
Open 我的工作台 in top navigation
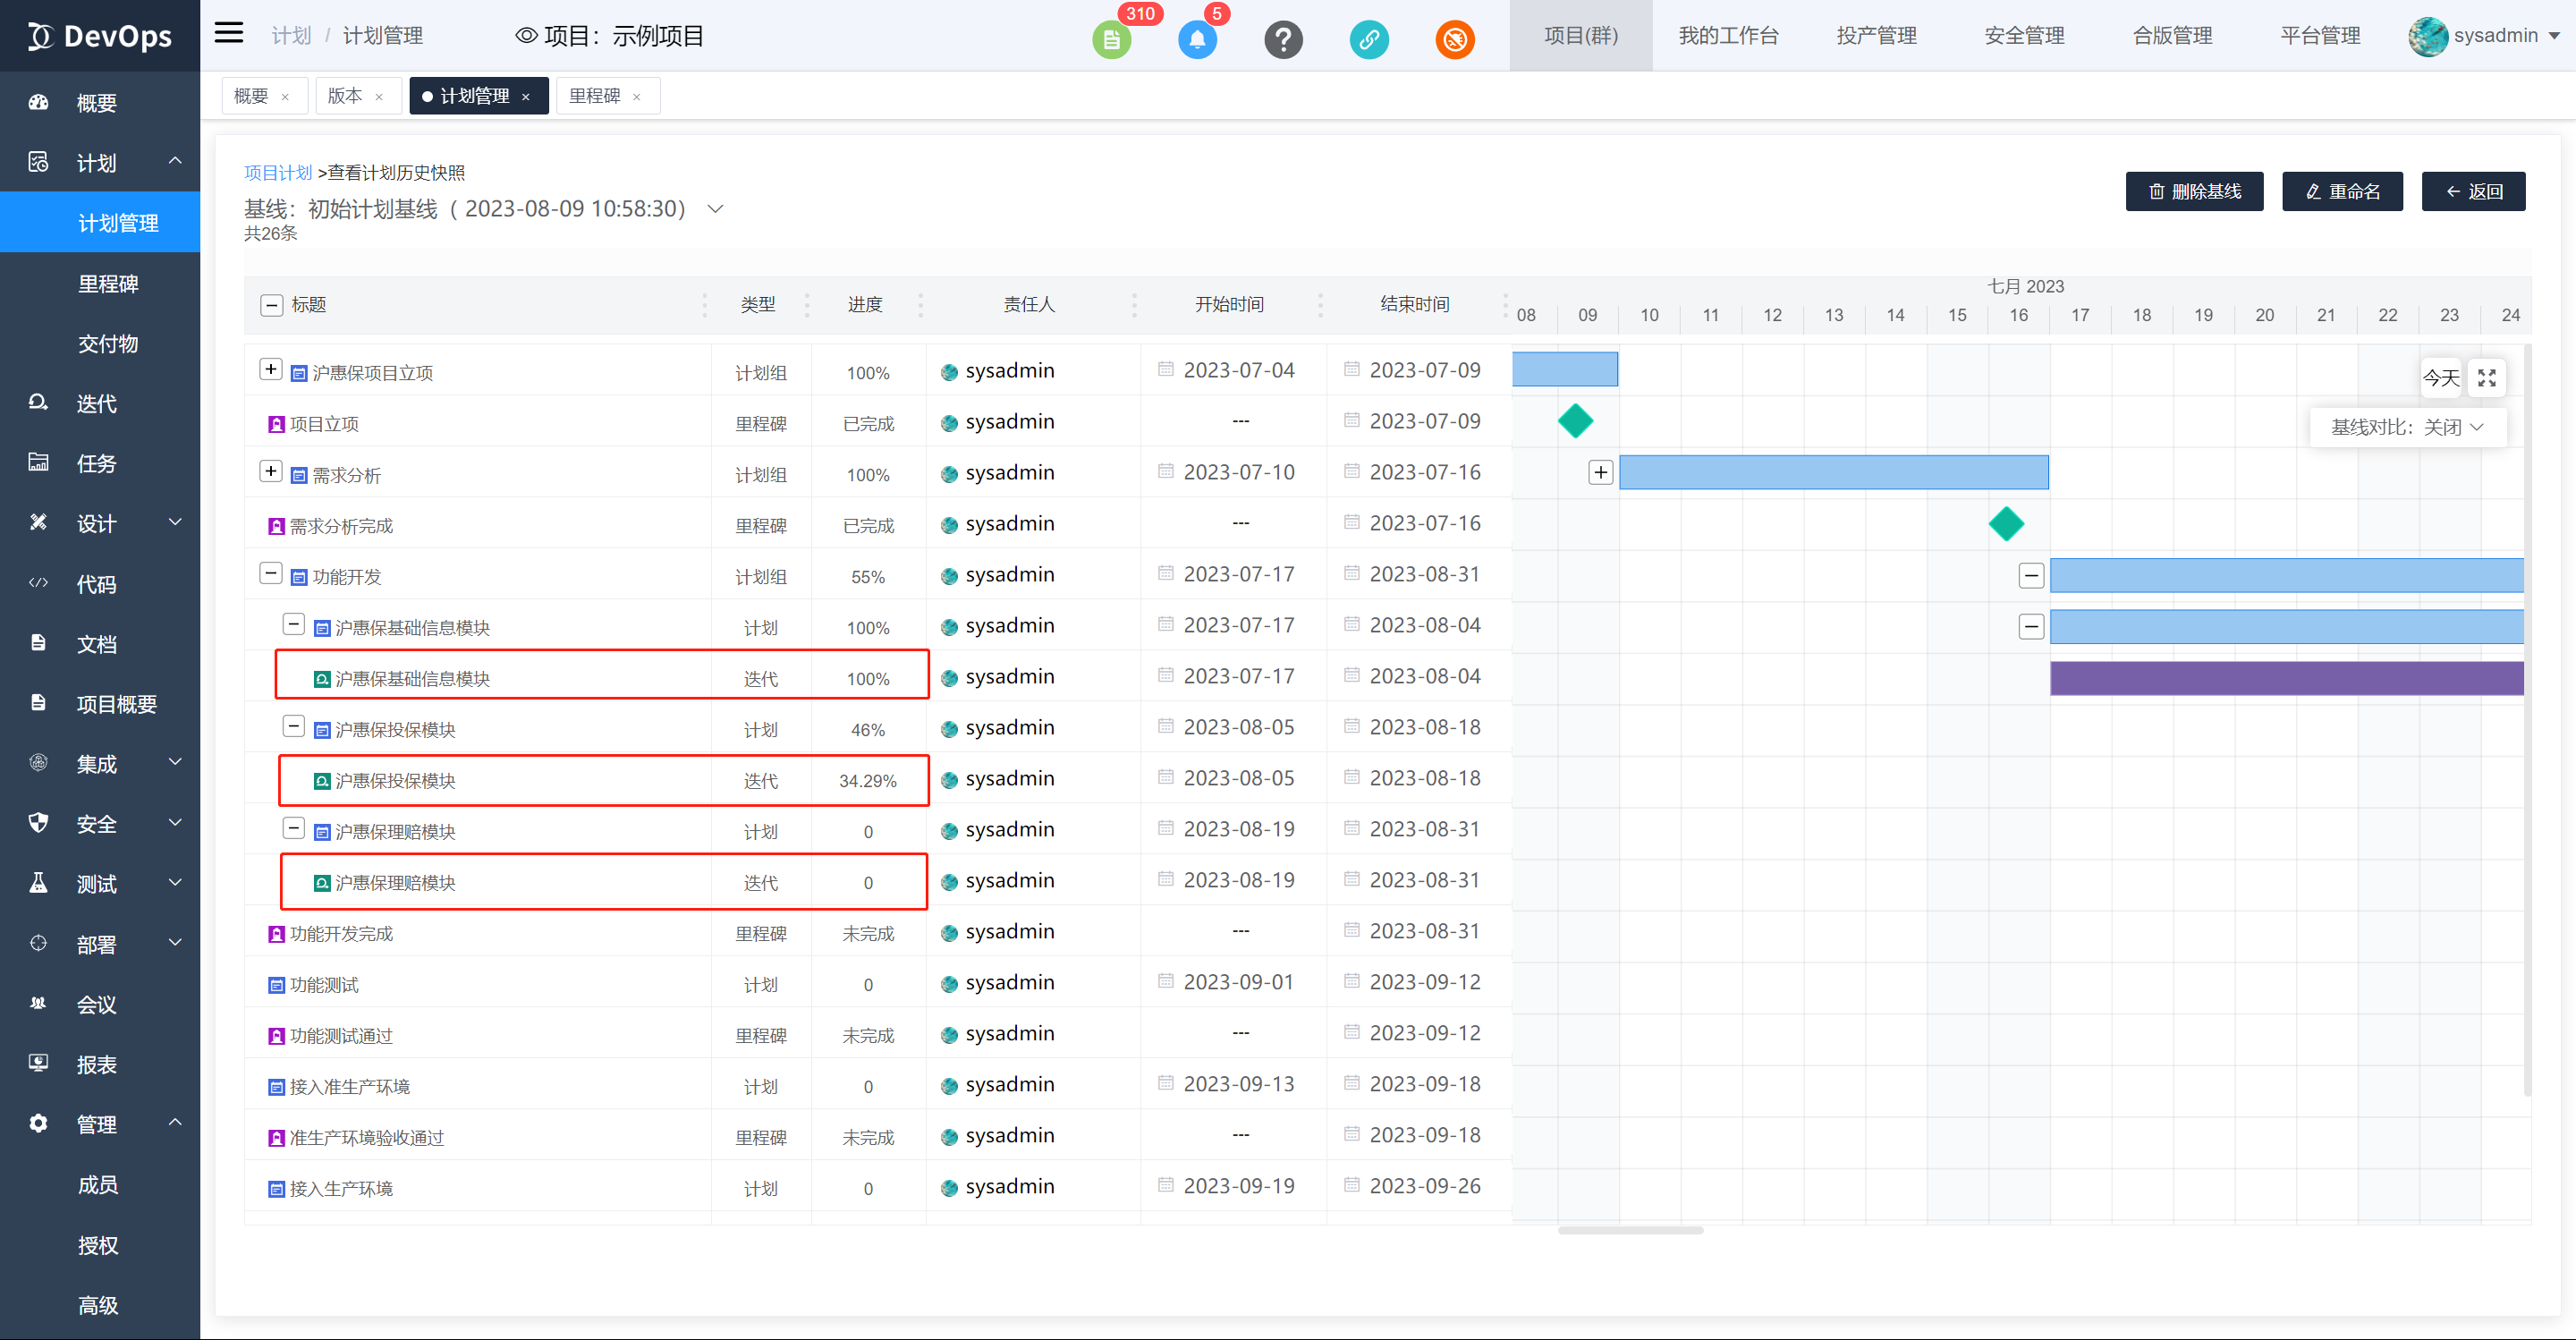coord(1728,36)
